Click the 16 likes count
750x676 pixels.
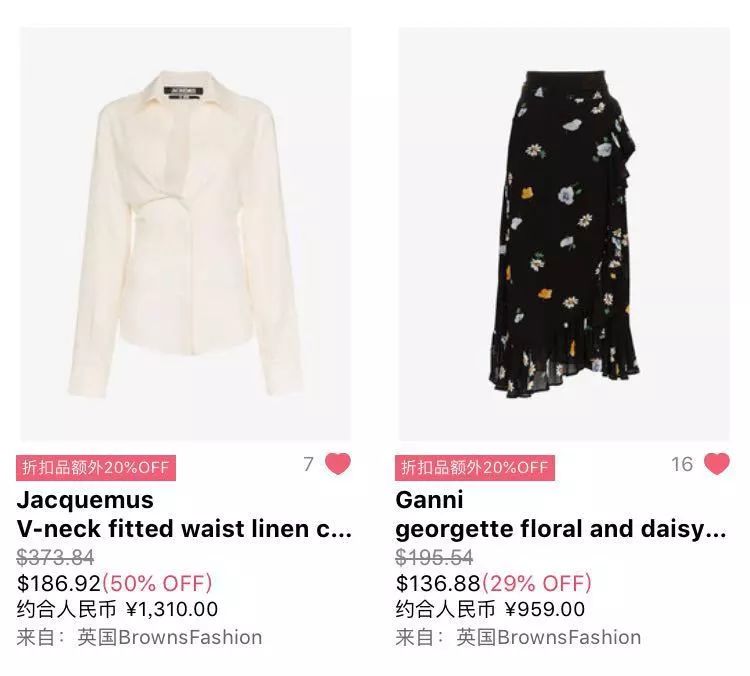[x=682, y=464]
